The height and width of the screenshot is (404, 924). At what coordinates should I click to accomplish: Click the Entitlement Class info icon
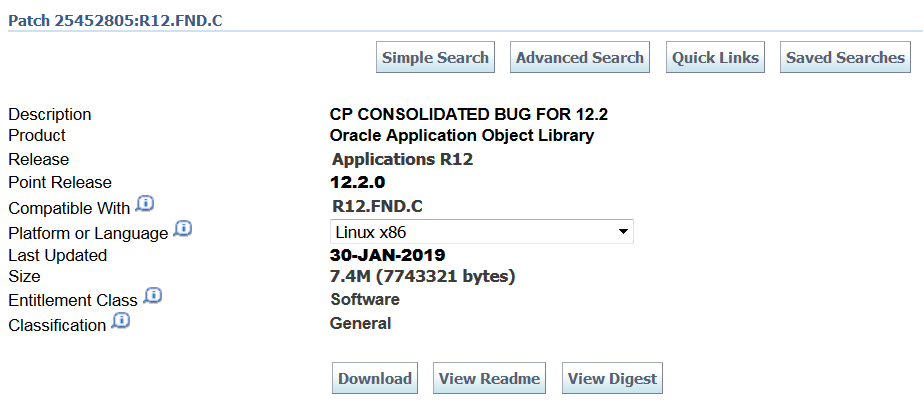[153, 296]
